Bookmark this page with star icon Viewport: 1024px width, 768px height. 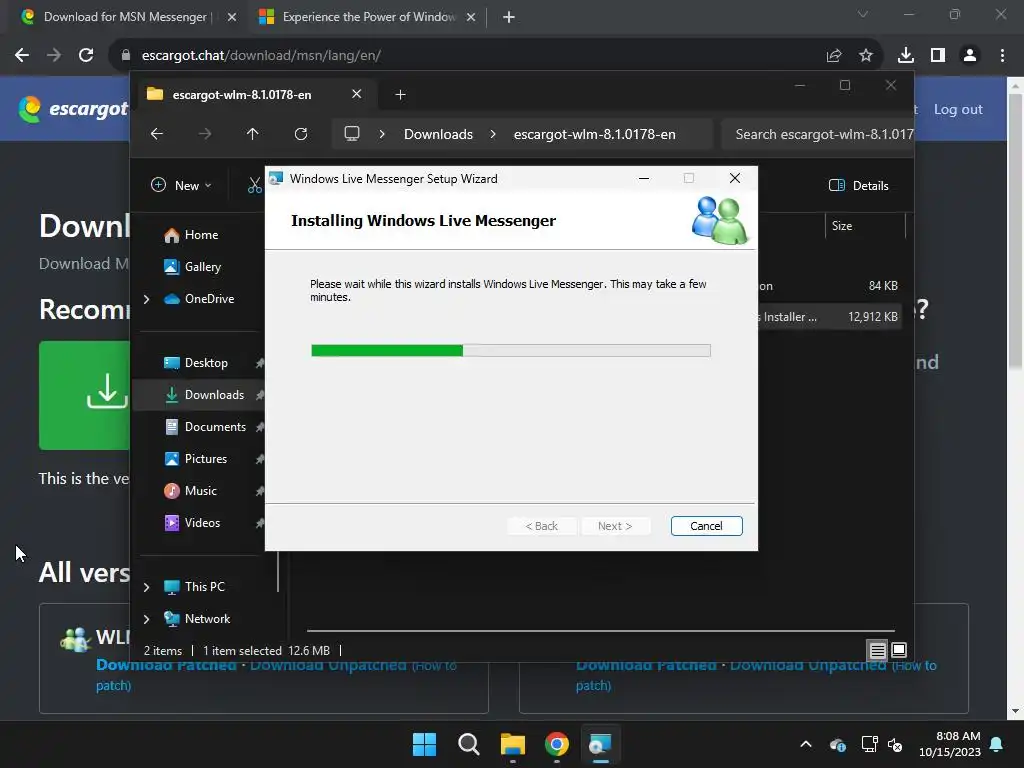pyautogui.click(x=865, y=56)
